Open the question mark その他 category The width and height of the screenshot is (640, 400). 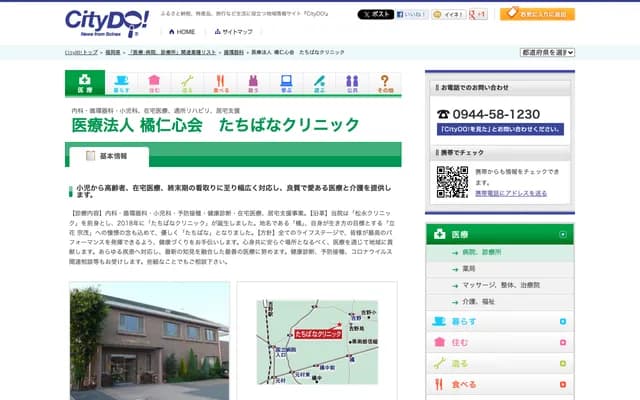(x=385, y=83)
